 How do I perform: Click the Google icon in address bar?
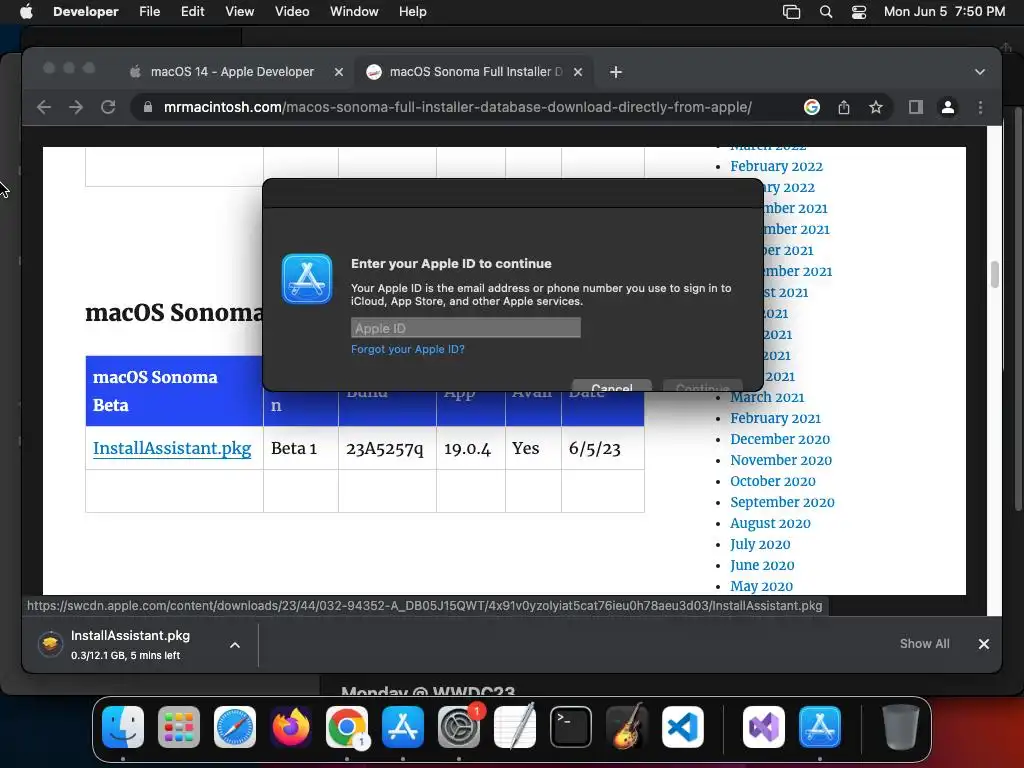pyautogui.click(x=812, y=107)
